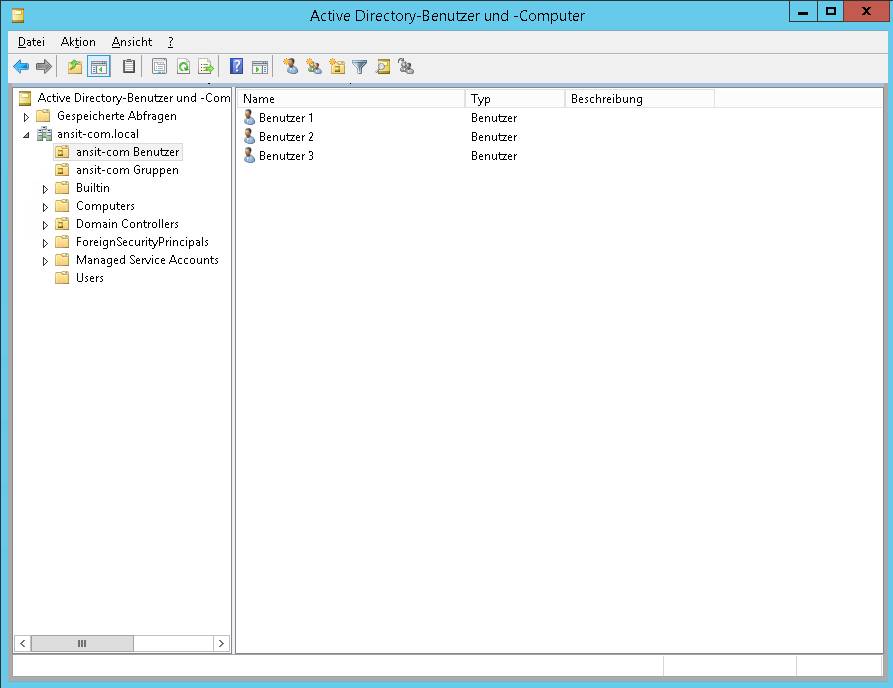The image size is (893, 688).
Task: Click the create new group icon
Action: click(314, 67)
